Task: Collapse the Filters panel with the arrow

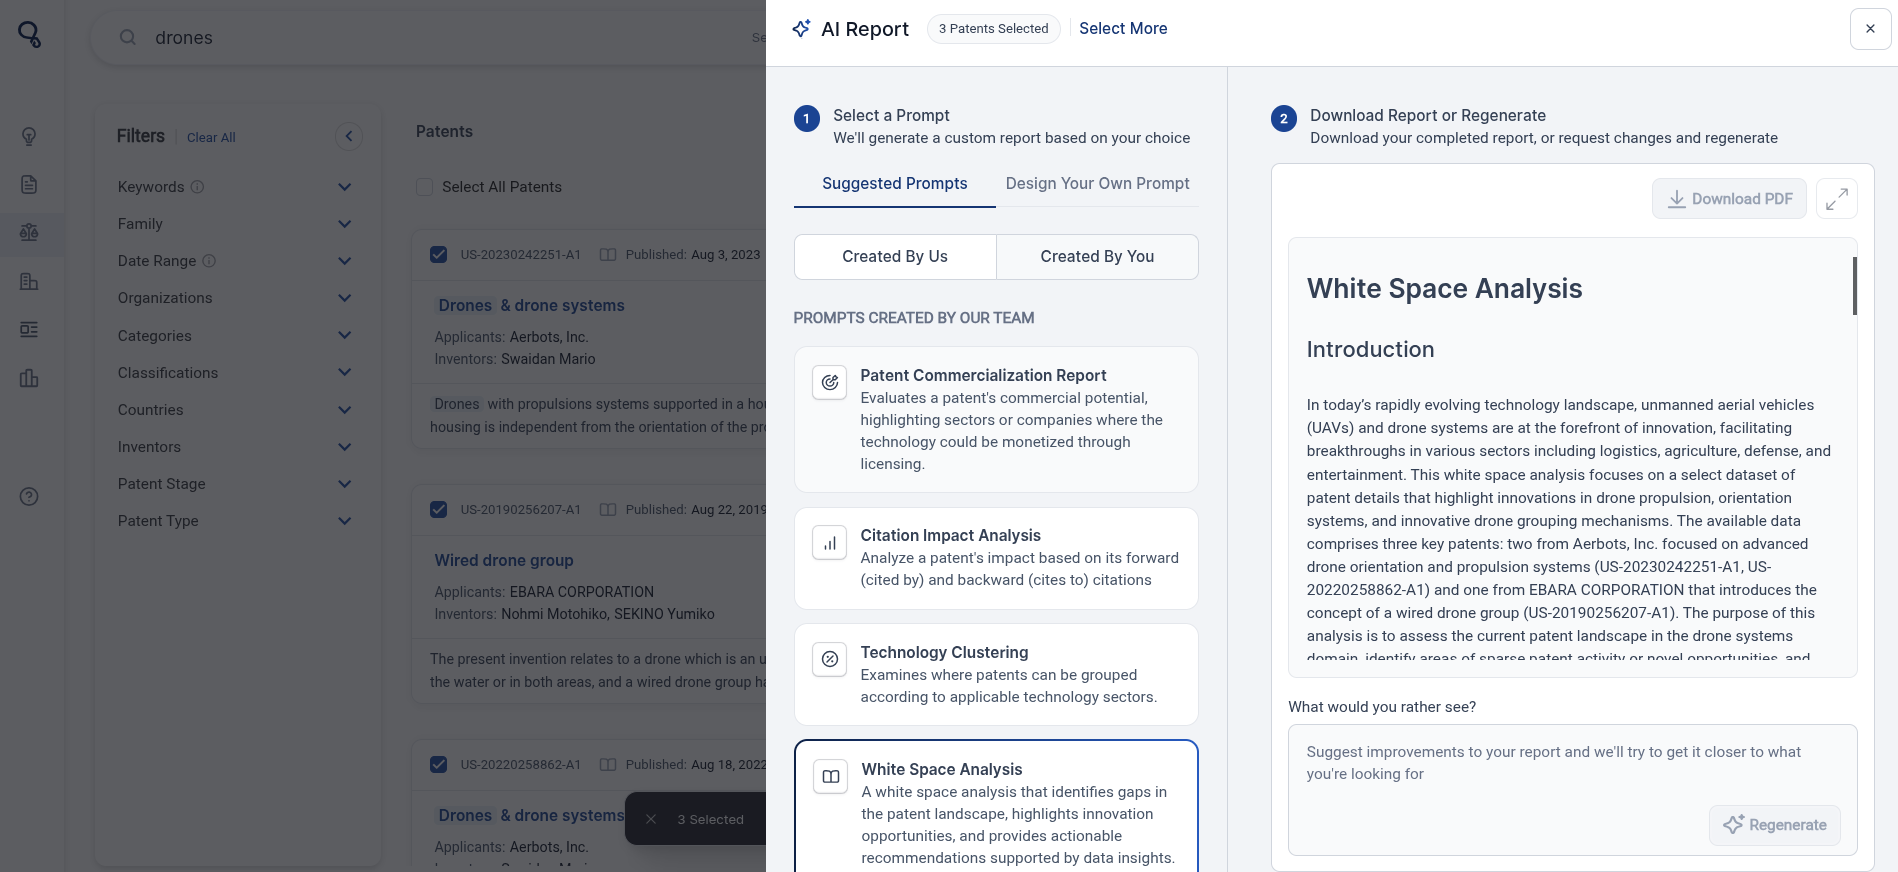Action: tap(348, 136)
